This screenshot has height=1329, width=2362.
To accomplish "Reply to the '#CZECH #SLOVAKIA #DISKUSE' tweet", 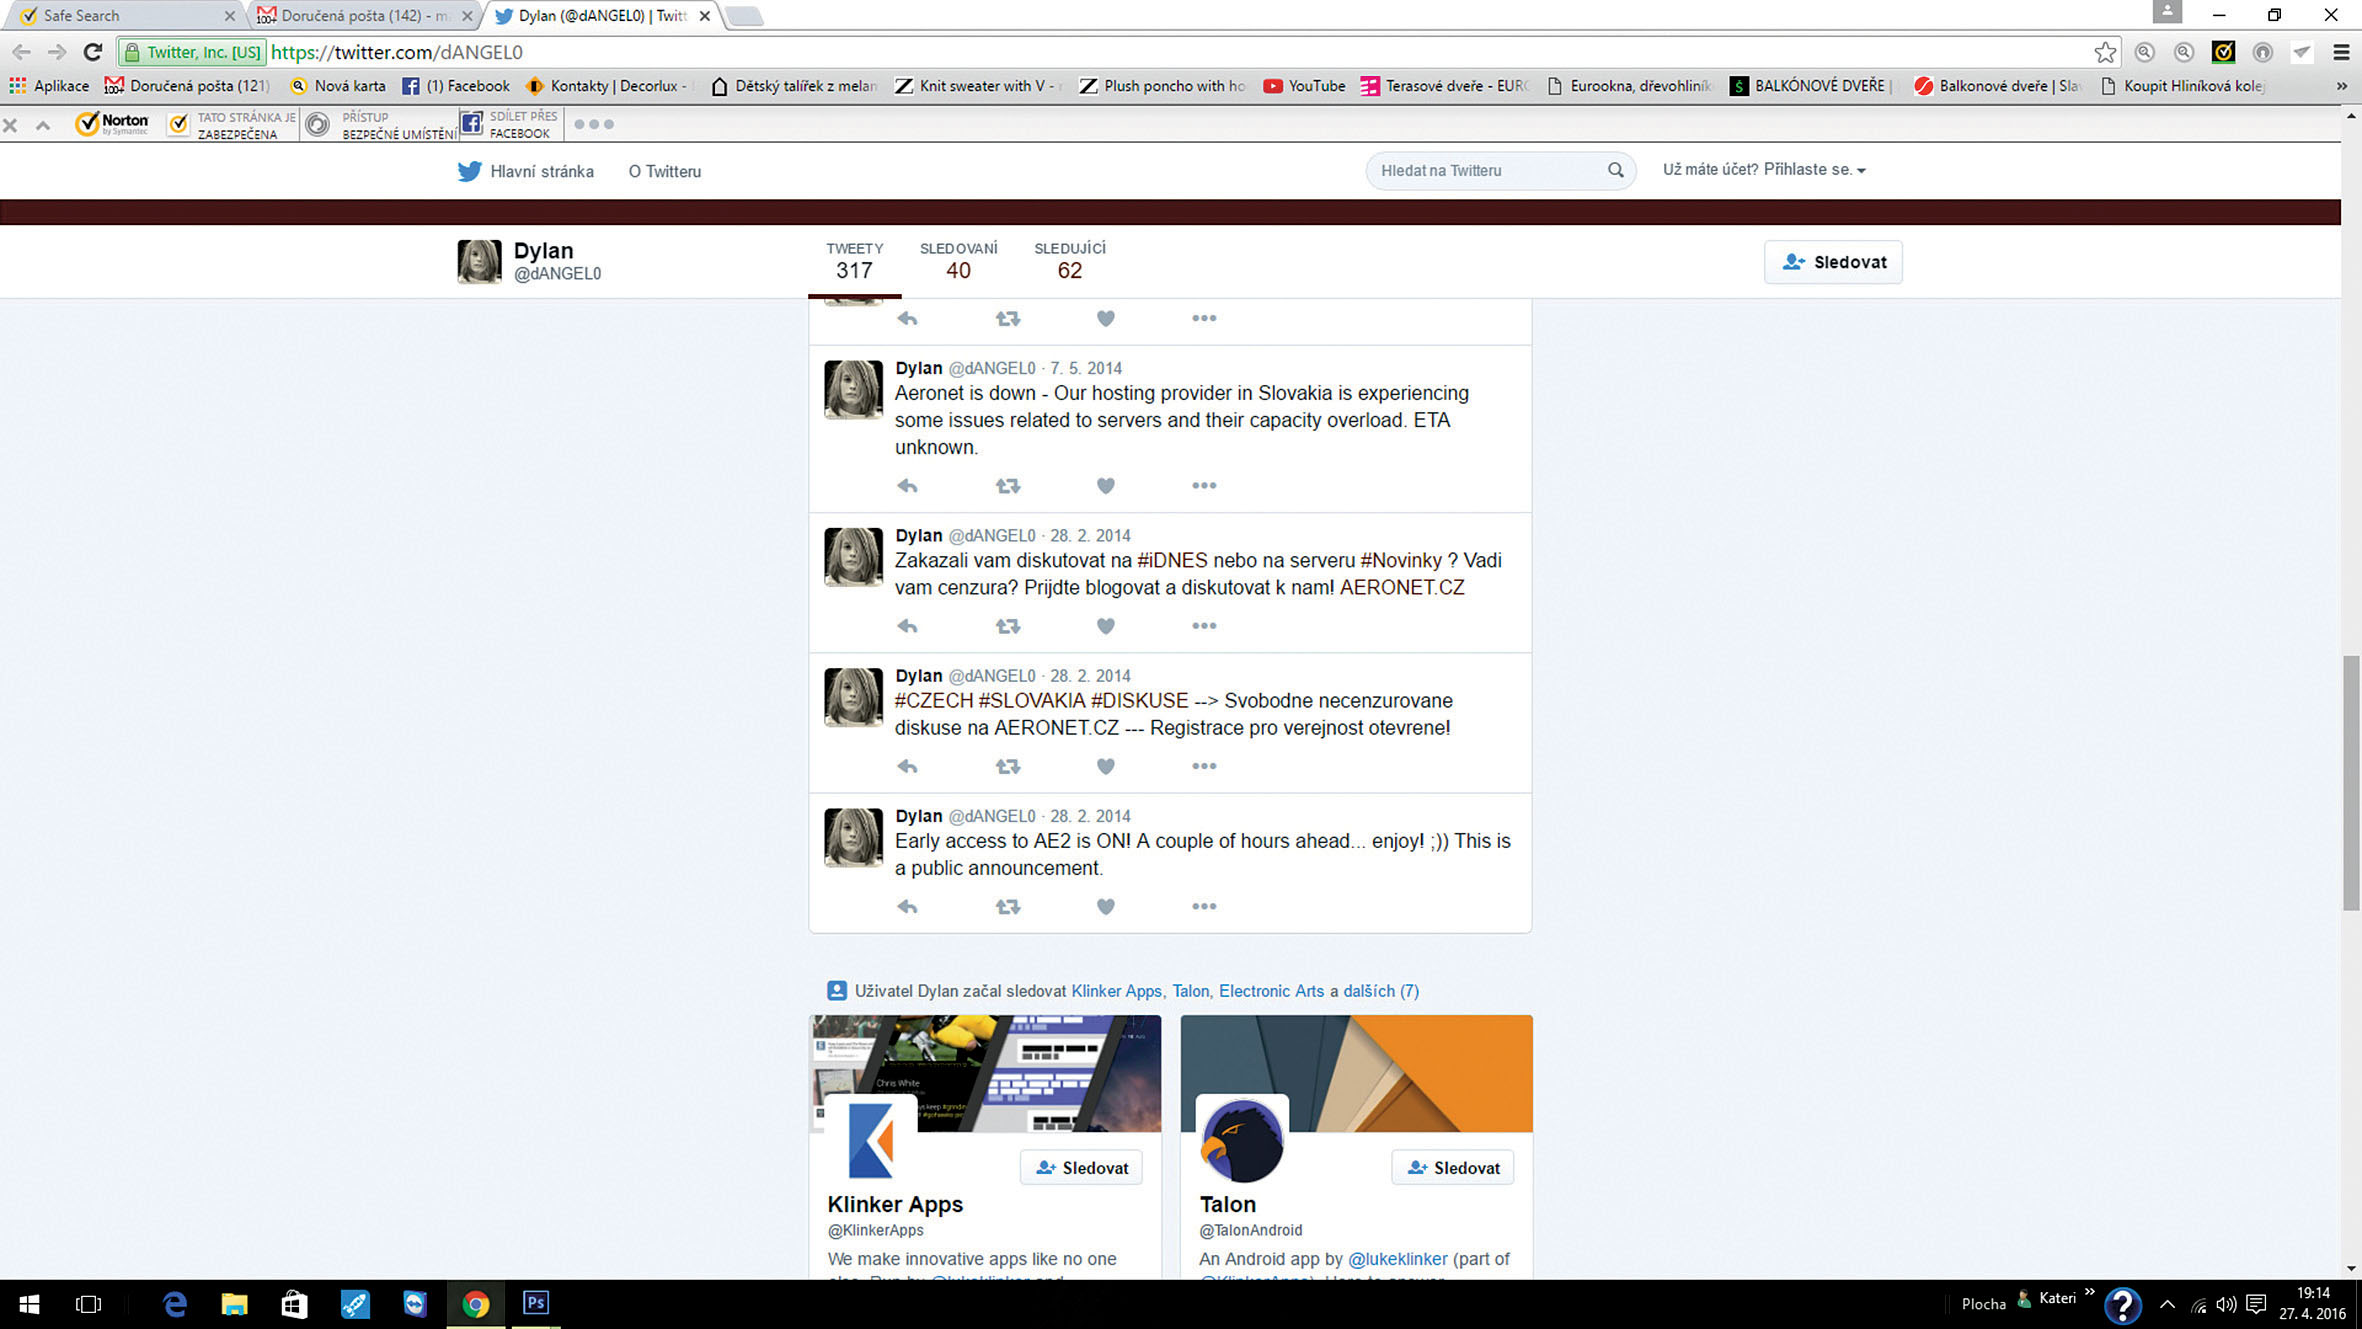I will point(907,766).
